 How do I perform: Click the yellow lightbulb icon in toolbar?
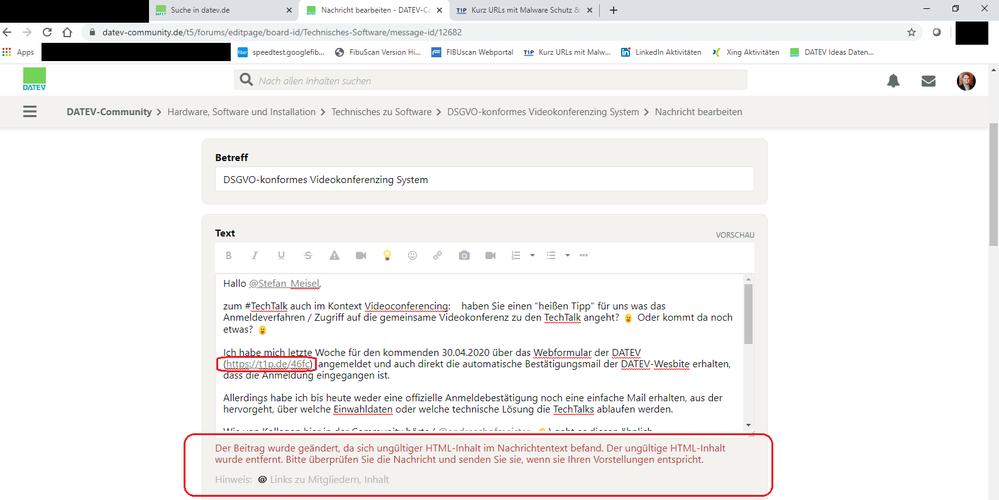coord(386,256)
